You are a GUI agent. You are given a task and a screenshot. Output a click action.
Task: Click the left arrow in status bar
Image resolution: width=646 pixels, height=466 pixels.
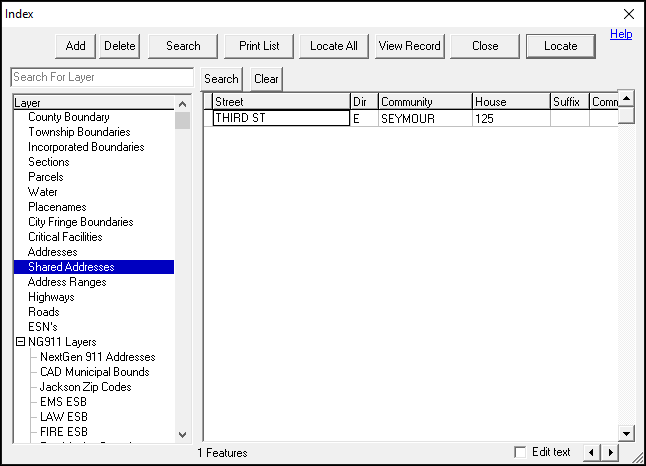click(591, 453)
